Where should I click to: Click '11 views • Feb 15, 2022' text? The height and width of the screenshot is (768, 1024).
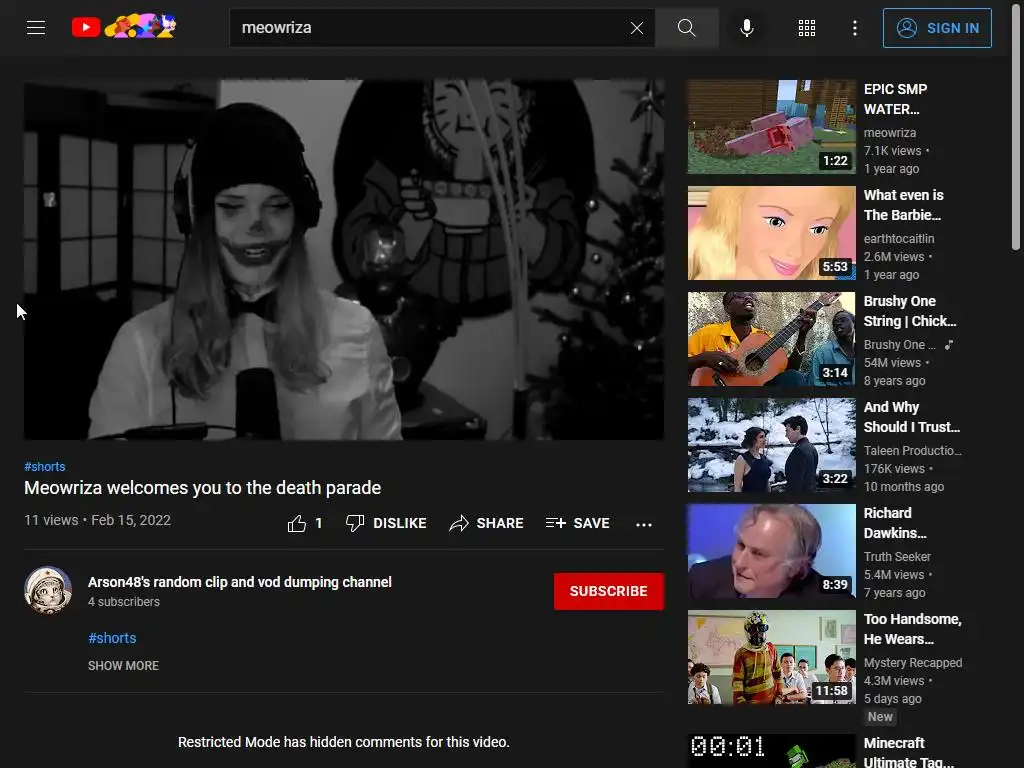97,520
